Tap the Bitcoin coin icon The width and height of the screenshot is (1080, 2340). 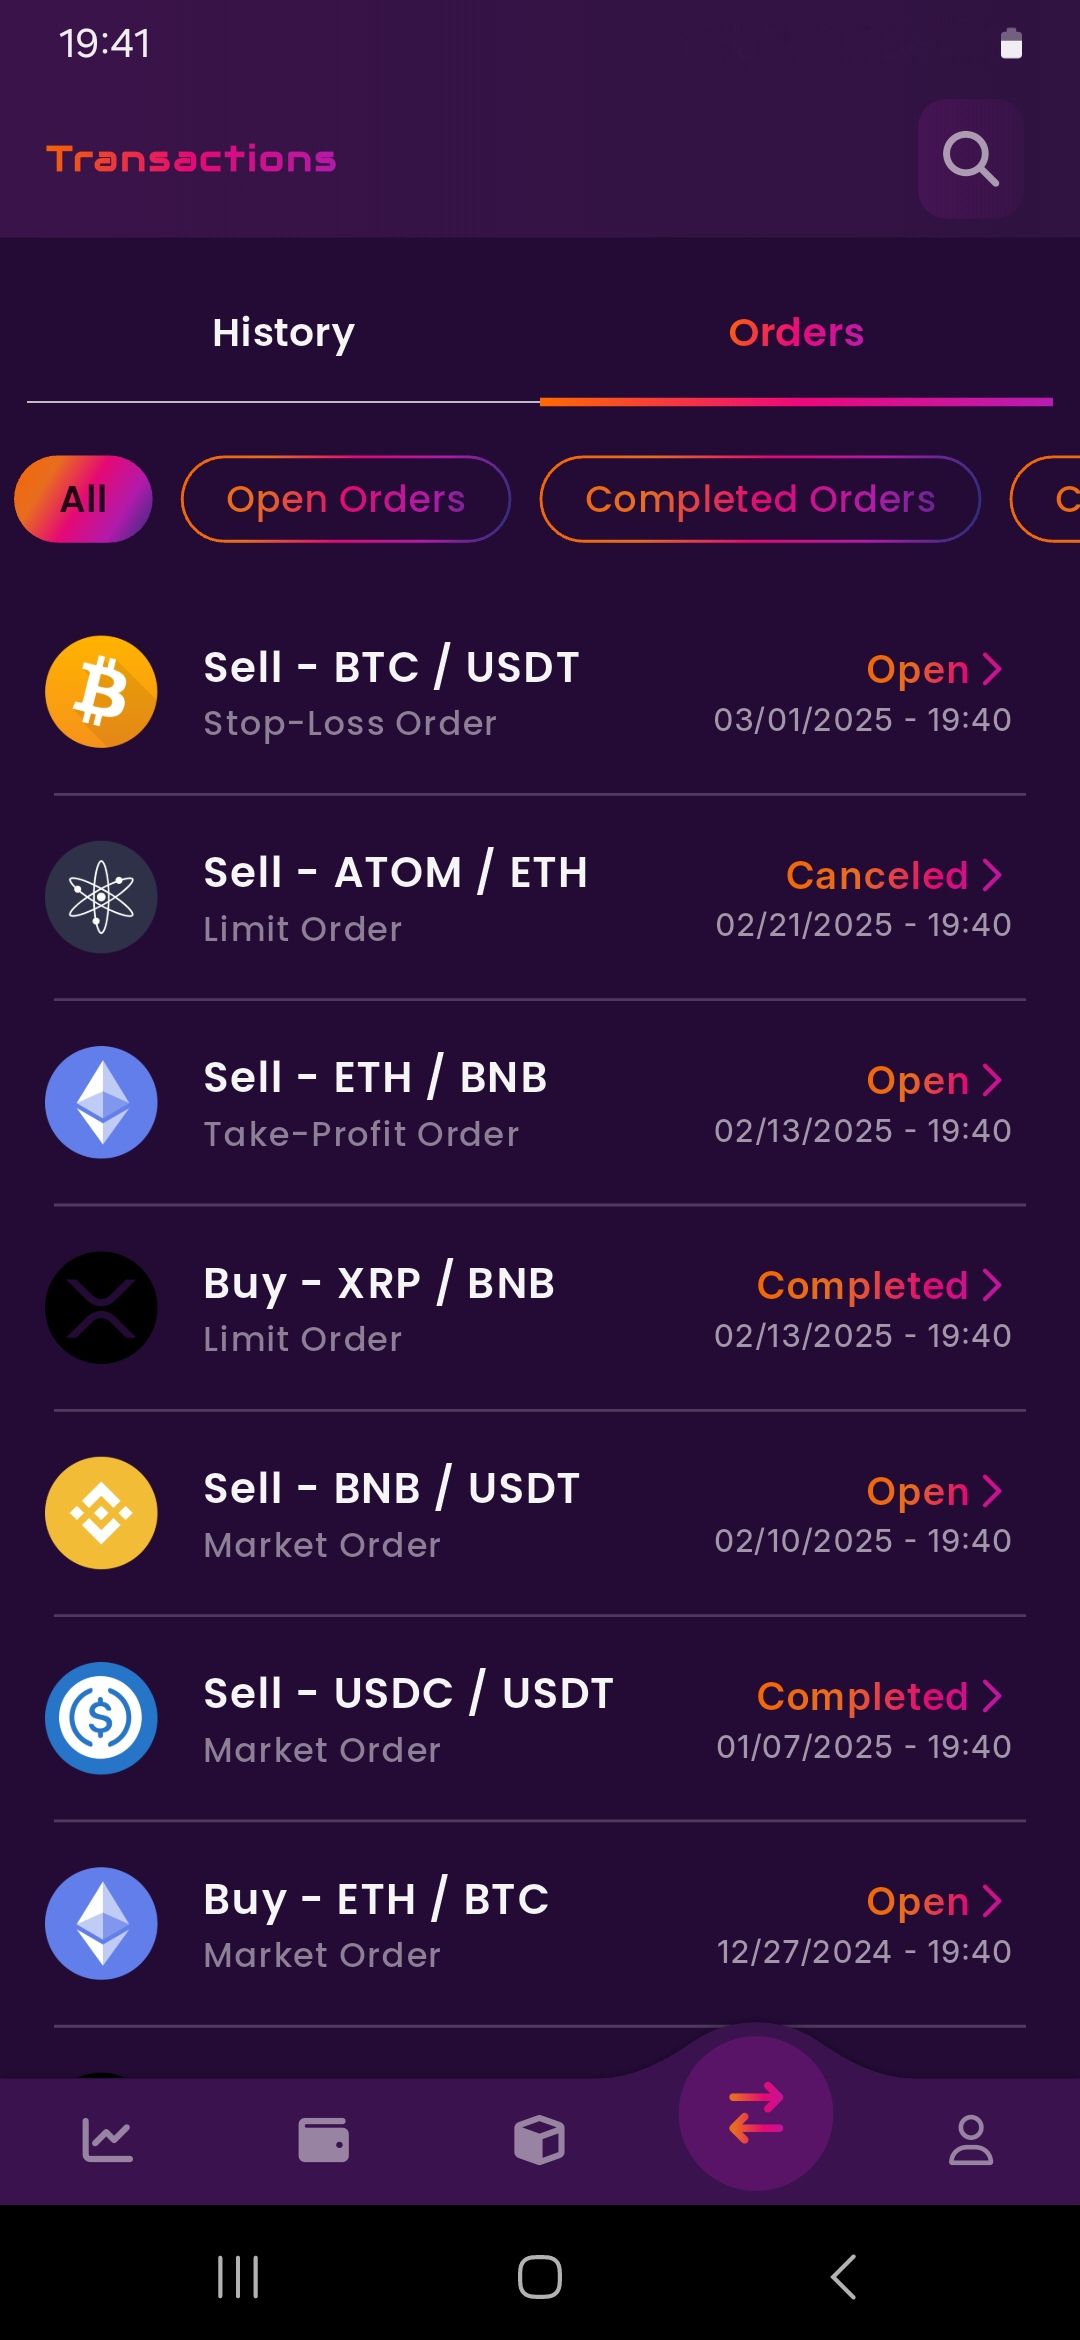click(x=101, y=692)
